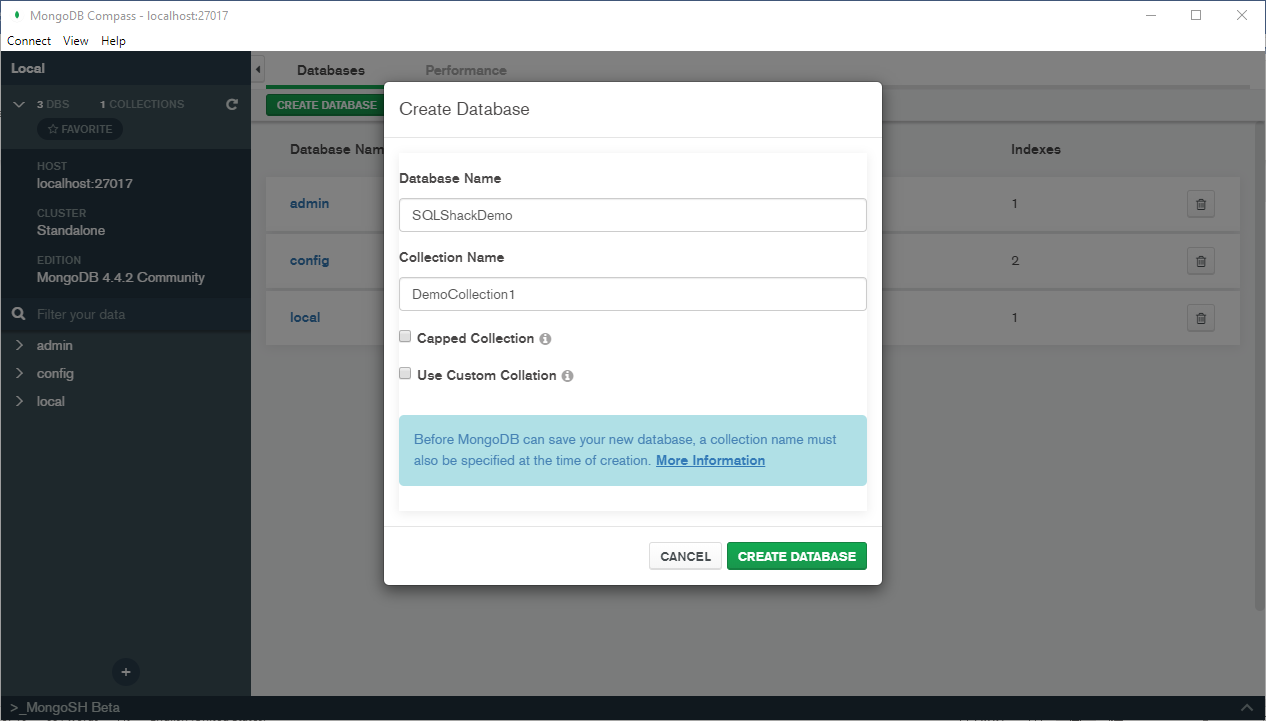Switch to the Databases tab

331,70
